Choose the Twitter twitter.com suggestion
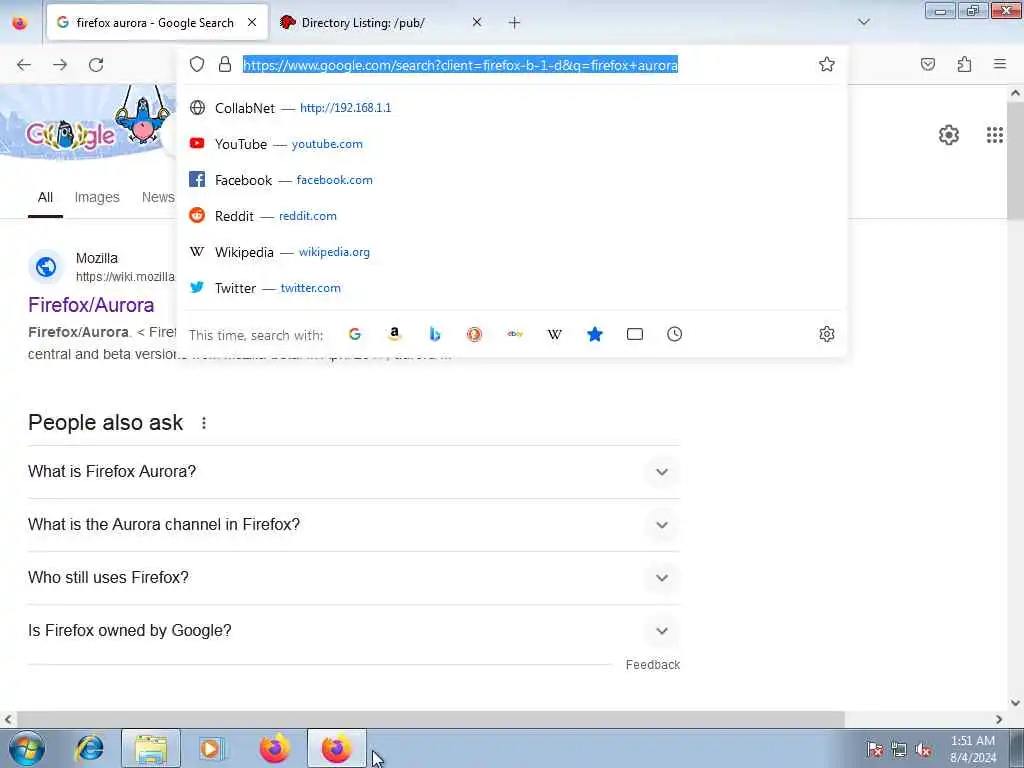 (x=512, y=287)
